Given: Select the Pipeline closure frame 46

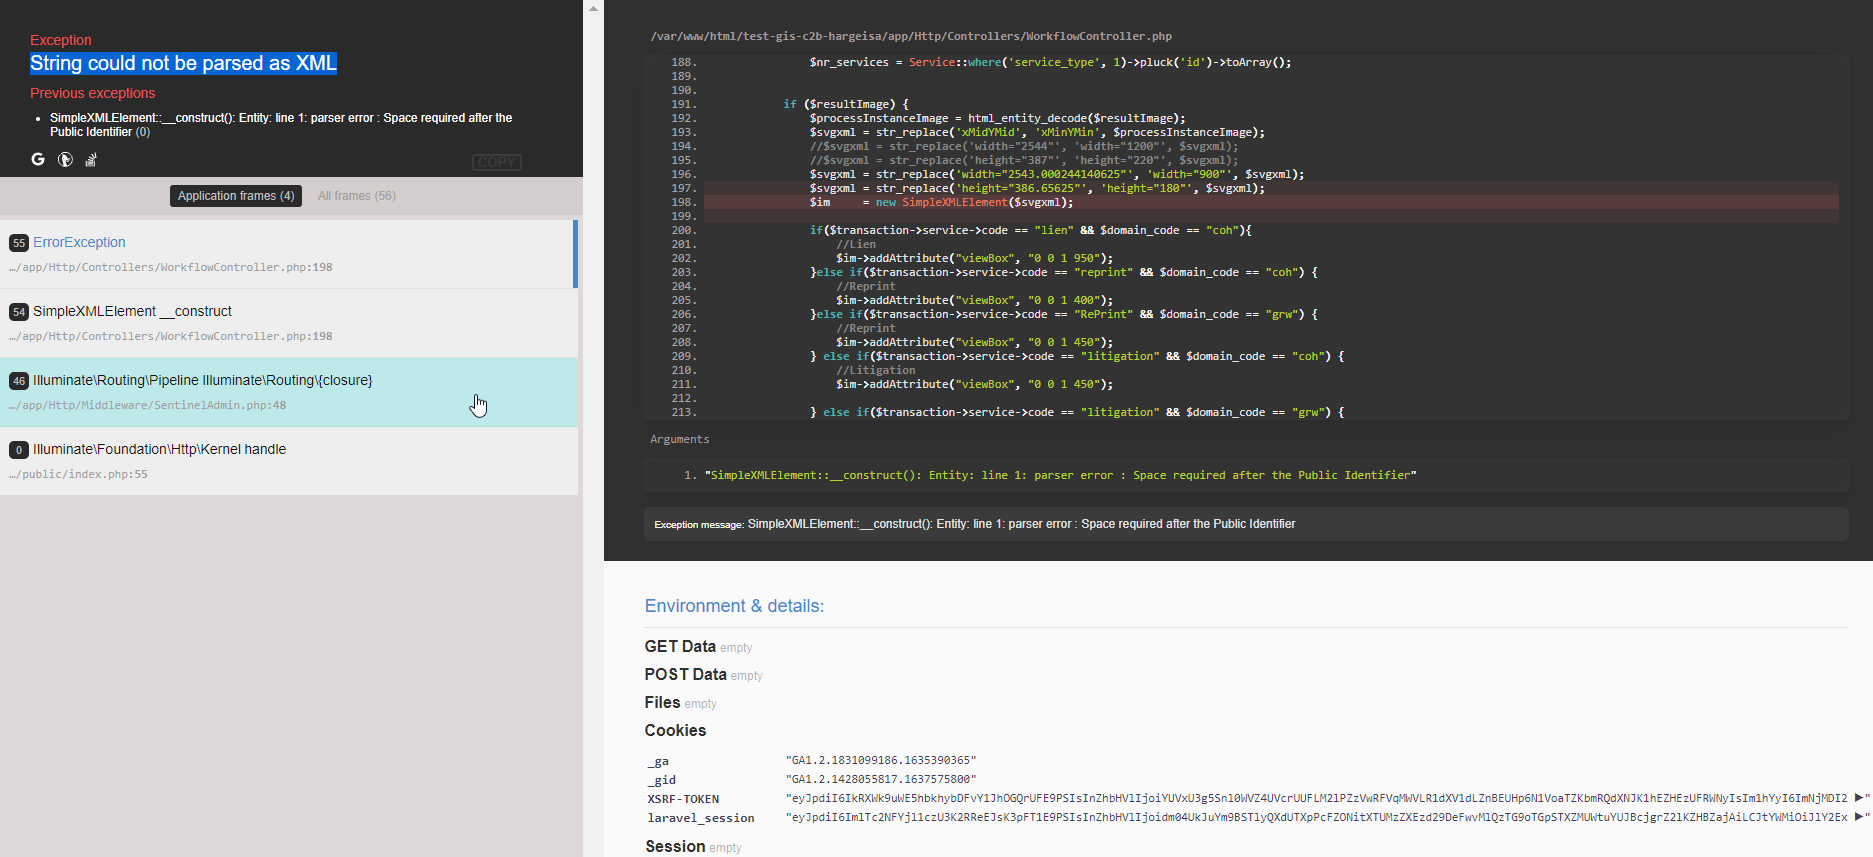Looking at the screenshot, I should point(289,392).
